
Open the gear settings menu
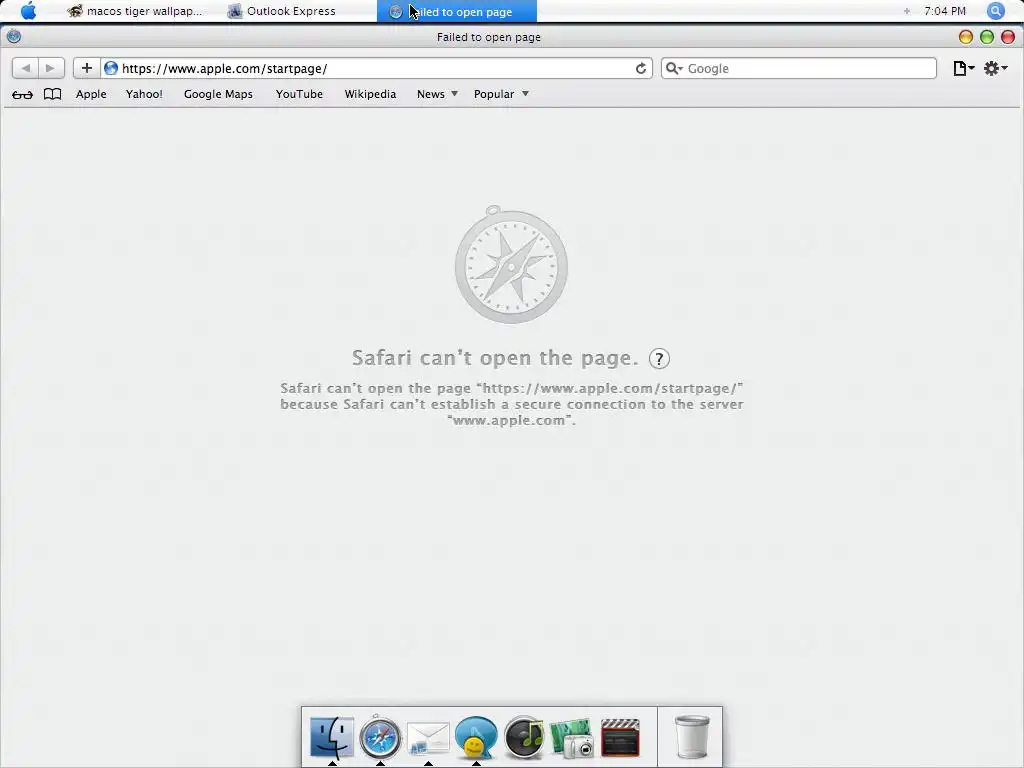pyautogui.click(x=995, y=68)
